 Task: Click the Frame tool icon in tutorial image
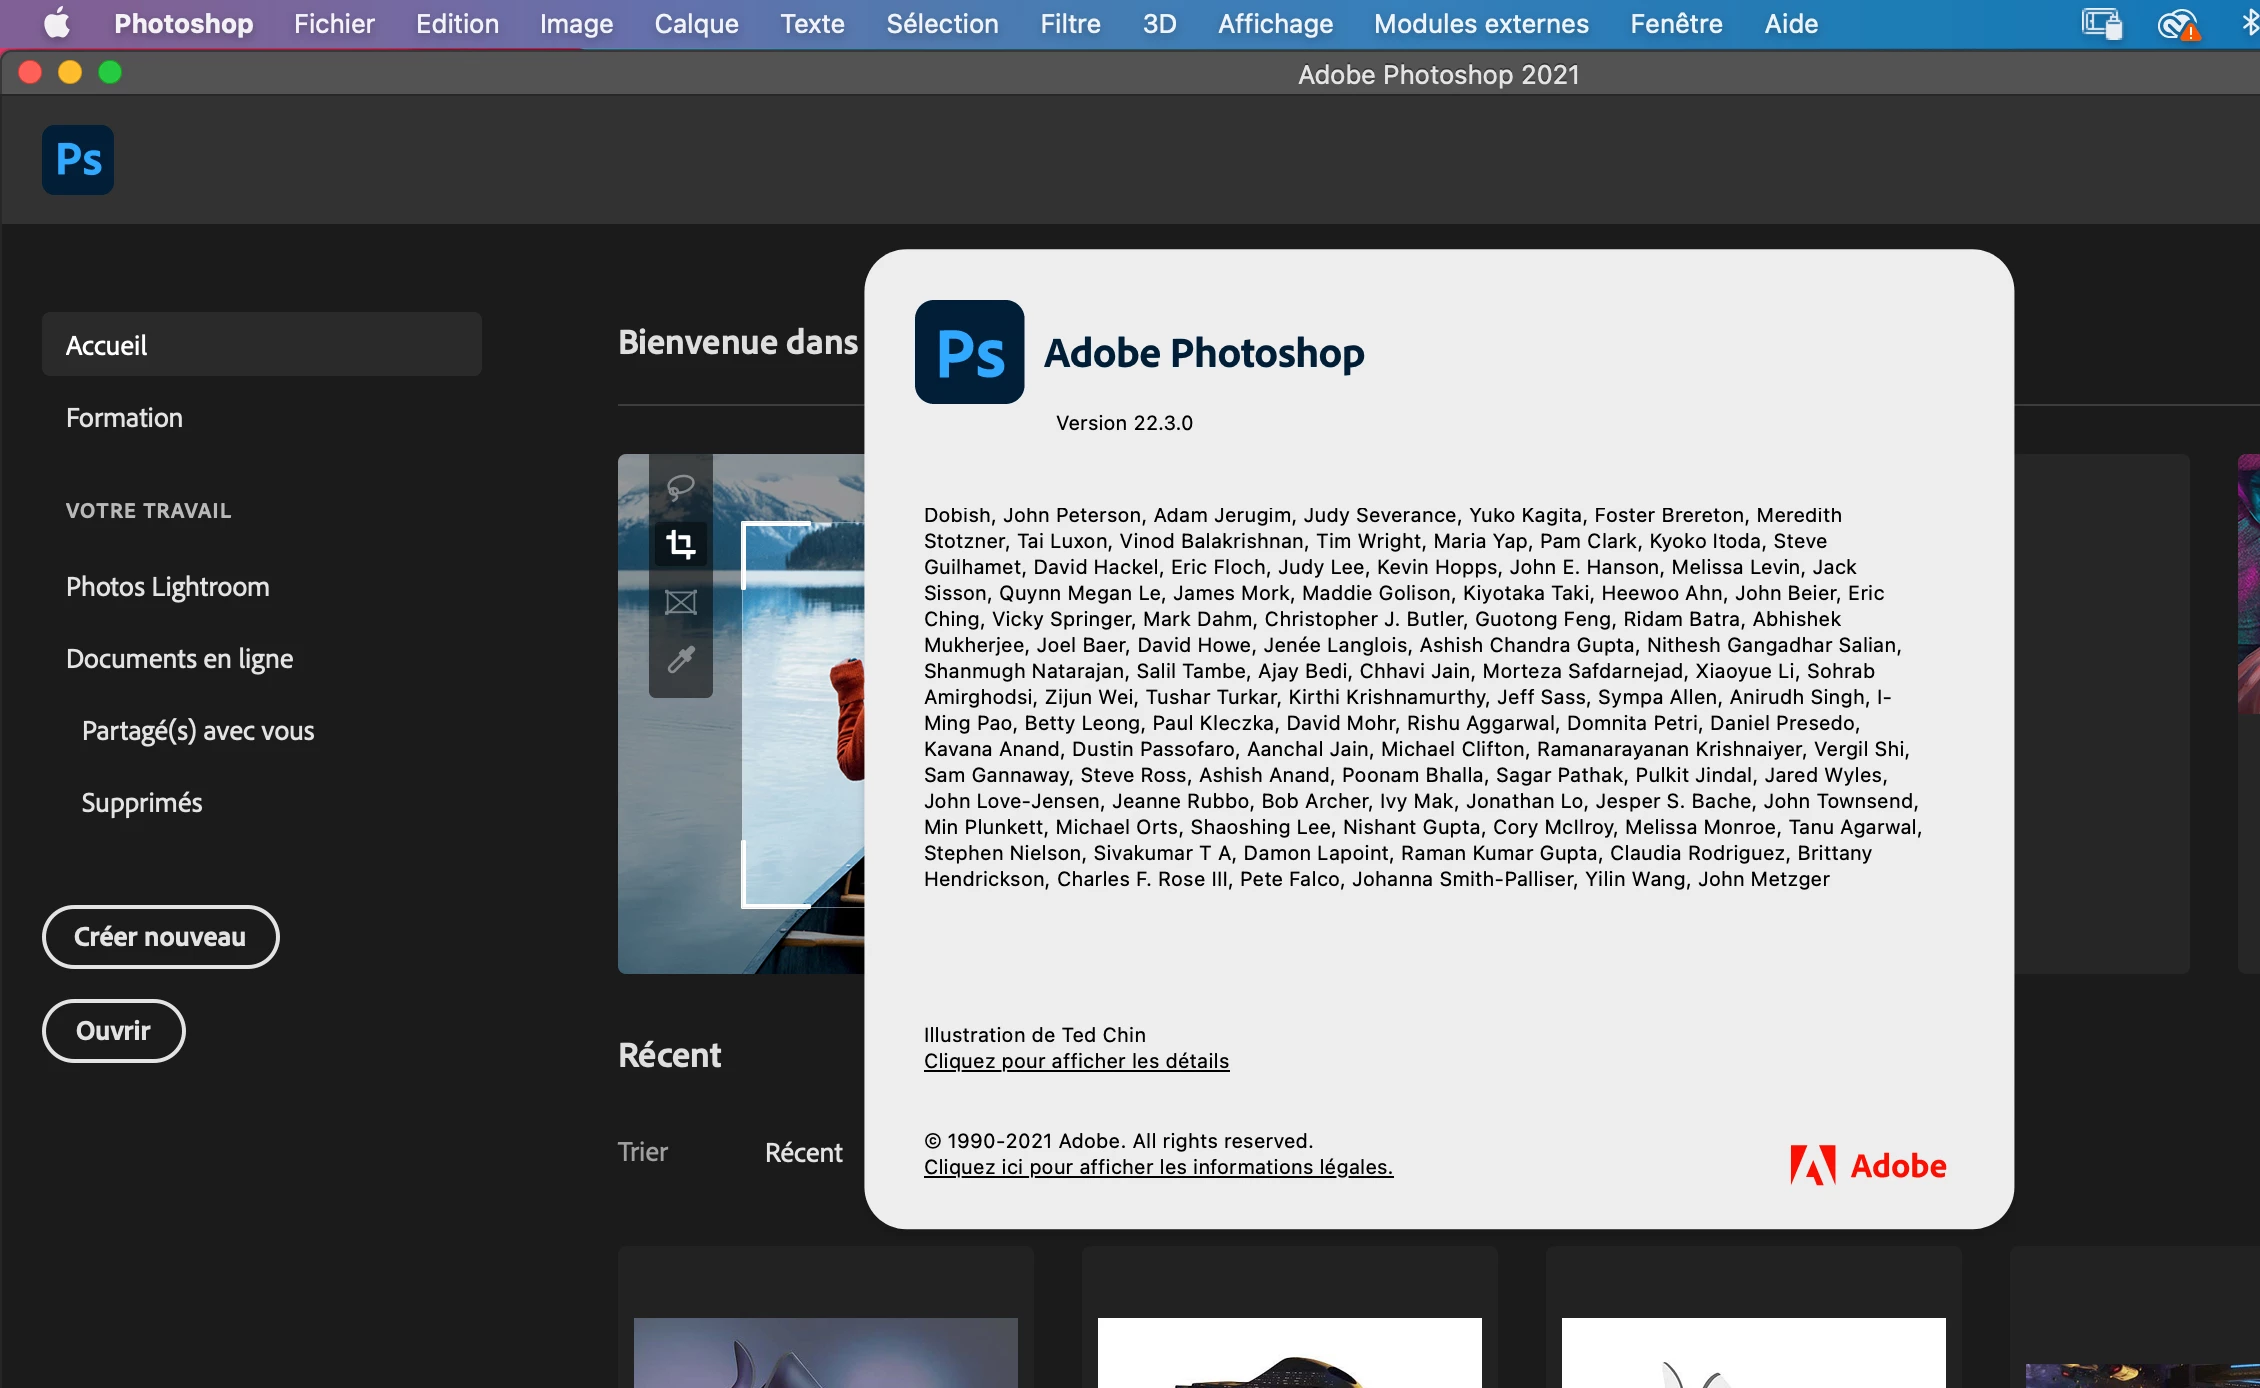[x=681, y=602]
